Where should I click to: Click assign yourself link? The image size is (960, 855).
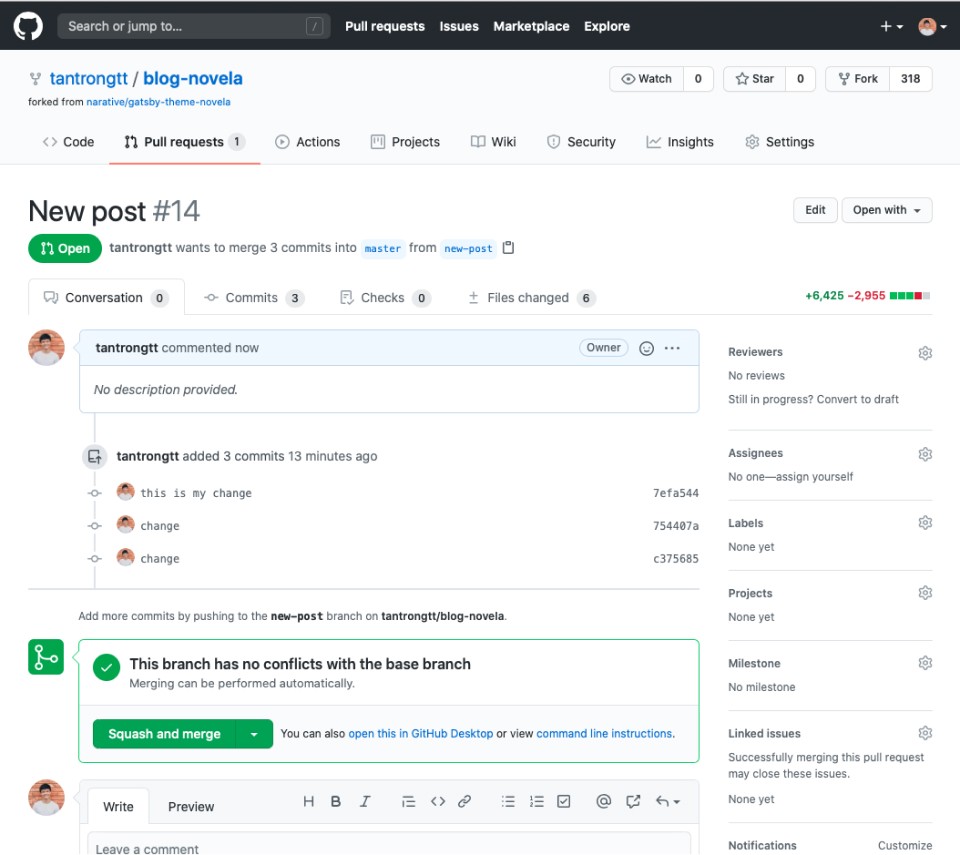[x=814, y=476]
